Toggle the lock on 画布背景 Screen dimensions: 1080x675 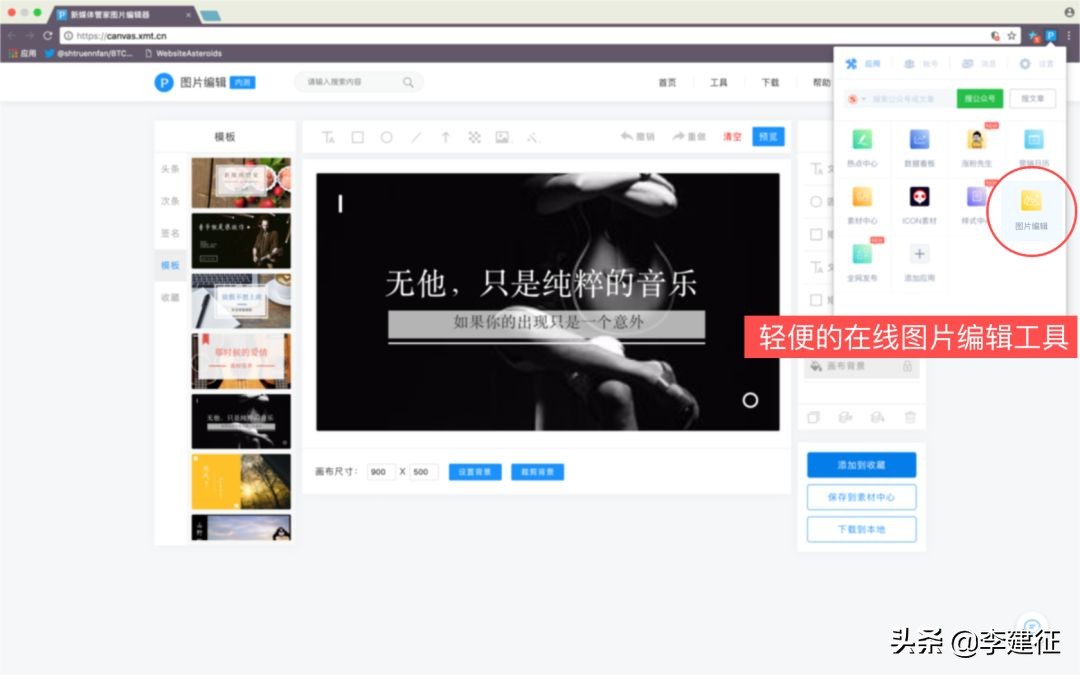(908, 367)
